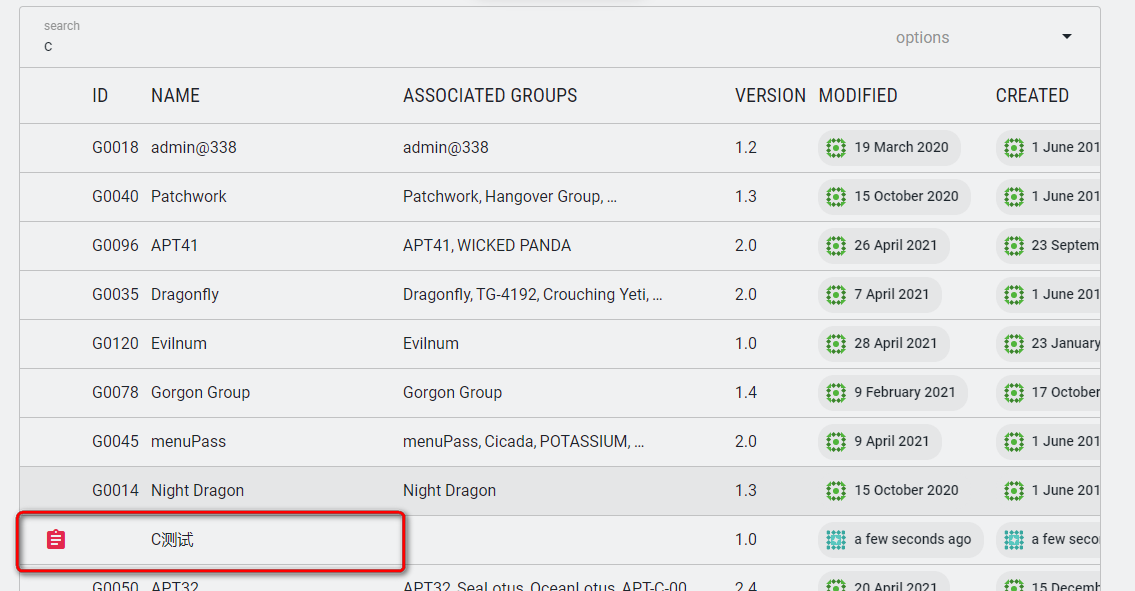Click the identicon beside menuPass's 9 April 2021 date
This screenshot has width=1135, height=591.
coord(835,441)
